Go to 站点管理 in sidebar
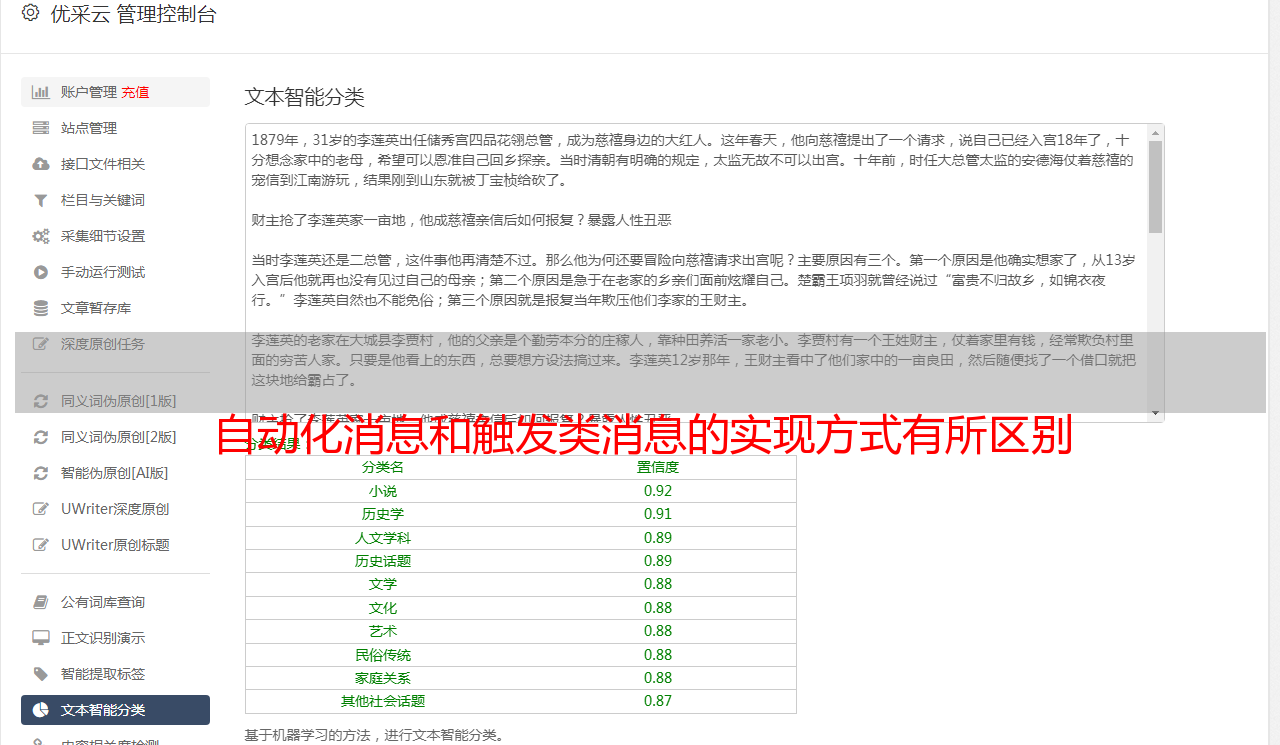The image size is (1280, 745). 115,128
